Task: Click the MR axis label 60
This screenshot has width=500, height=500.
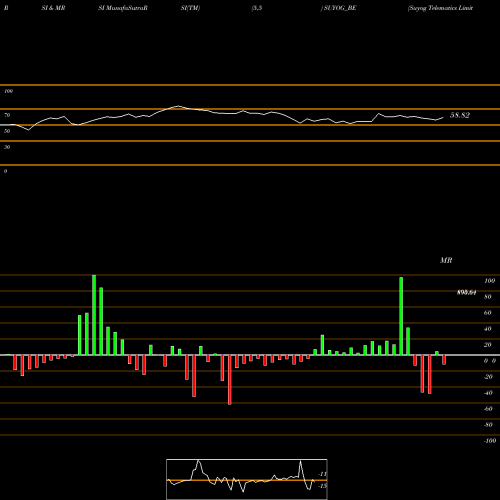Action: click(488, 313)
